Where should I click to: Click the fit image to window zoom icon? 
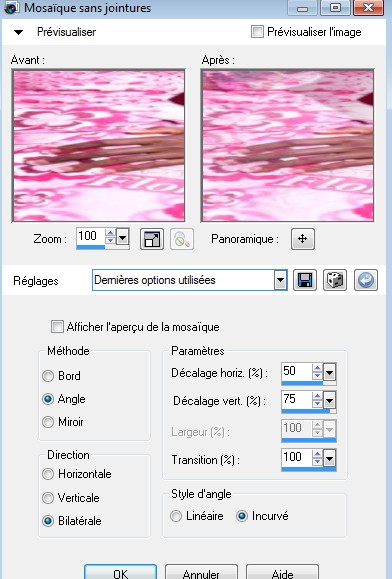click(x=152, y=239)
